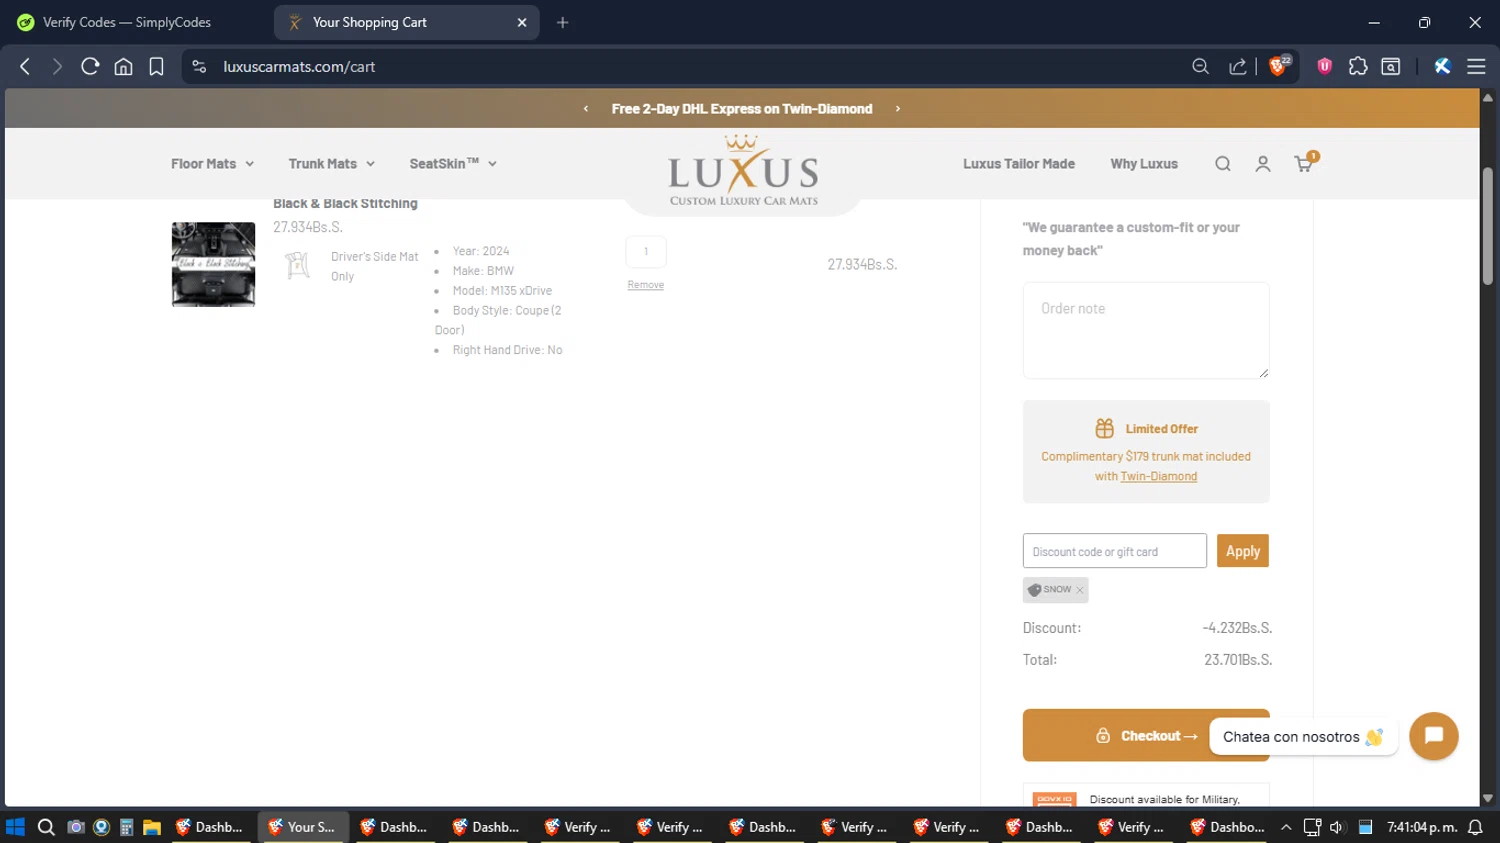Remove the floor mat from cart
Screen dimensions: 1500x843
coord(646,285)
